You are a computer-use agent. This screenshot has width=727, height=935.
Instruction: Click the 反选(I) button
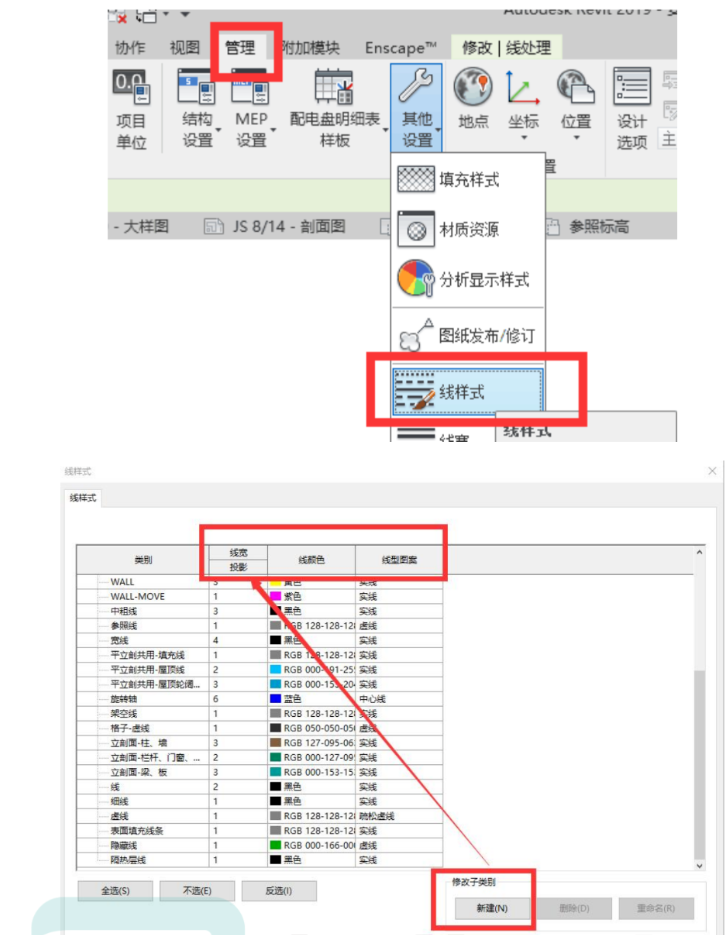(279, 890)
